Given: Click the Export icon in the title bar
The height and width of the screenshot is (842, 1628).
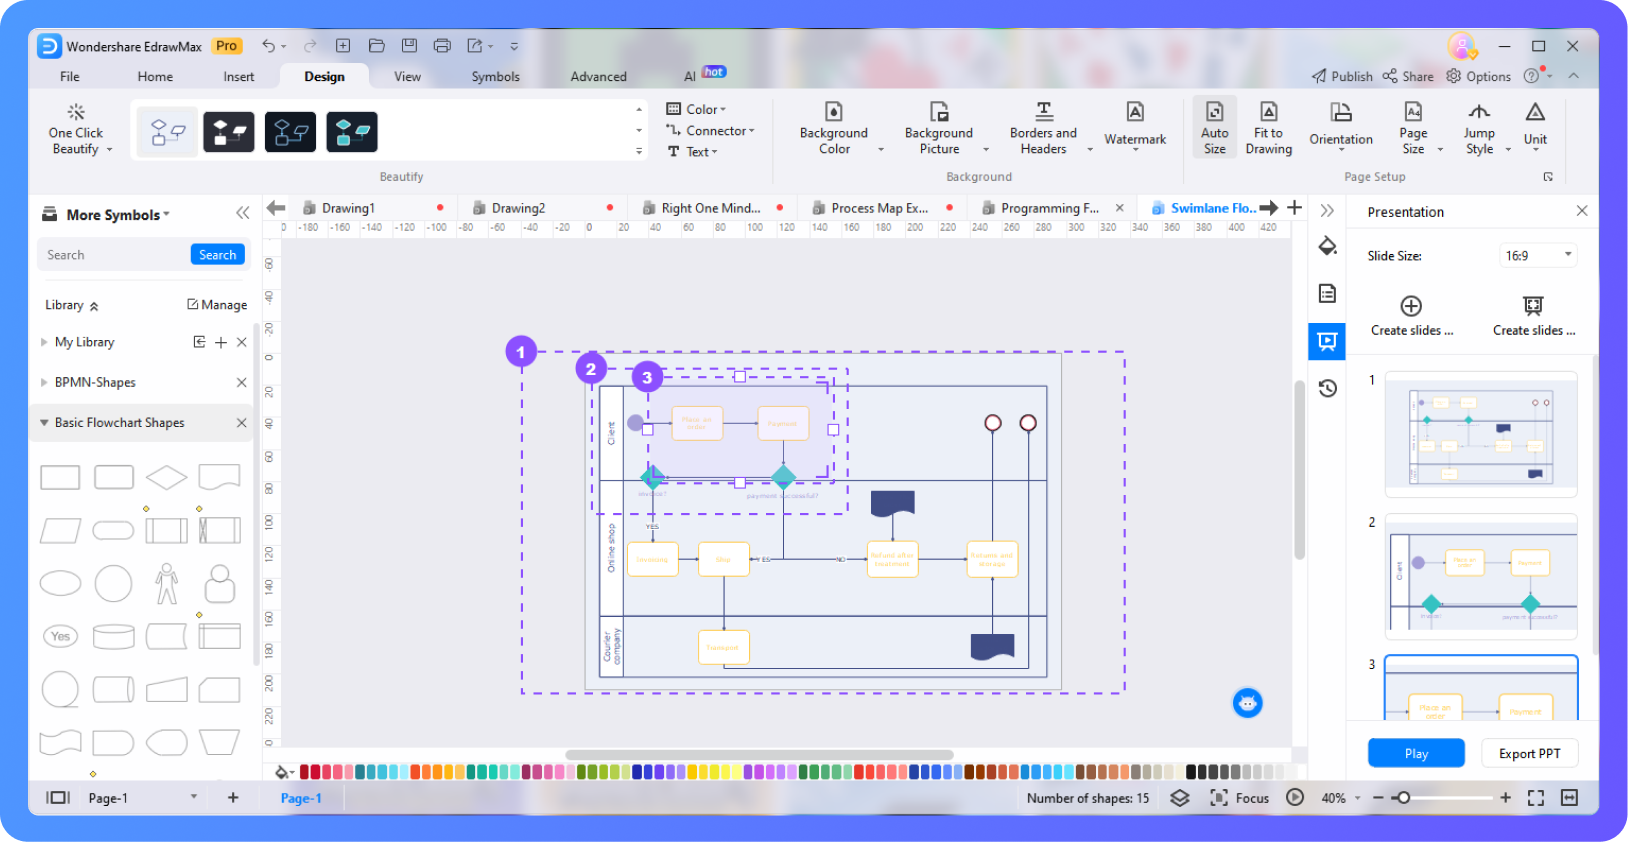Looking at the screenshot, I should [x=475, y=46].
